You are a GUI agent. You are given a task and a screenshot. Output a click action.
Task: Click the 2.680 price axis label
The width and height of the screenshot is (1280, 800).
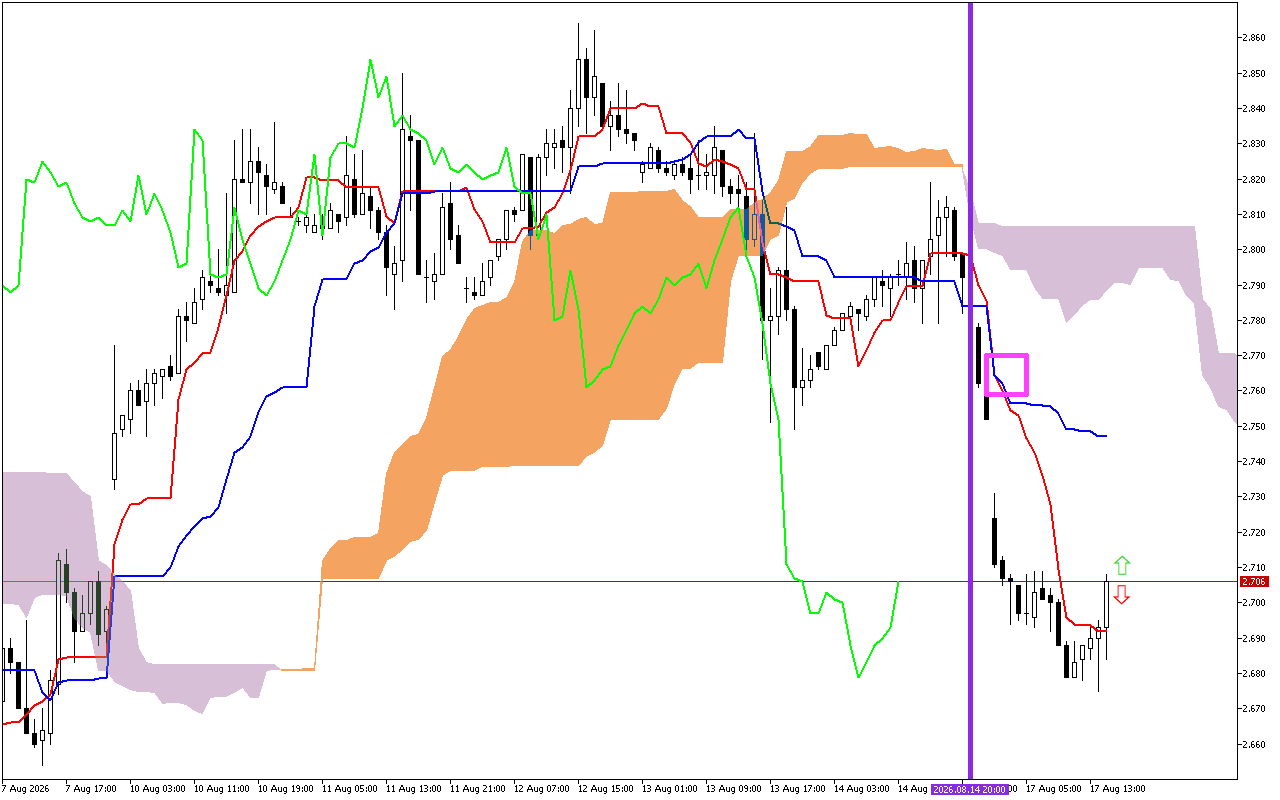[1253, 673]
